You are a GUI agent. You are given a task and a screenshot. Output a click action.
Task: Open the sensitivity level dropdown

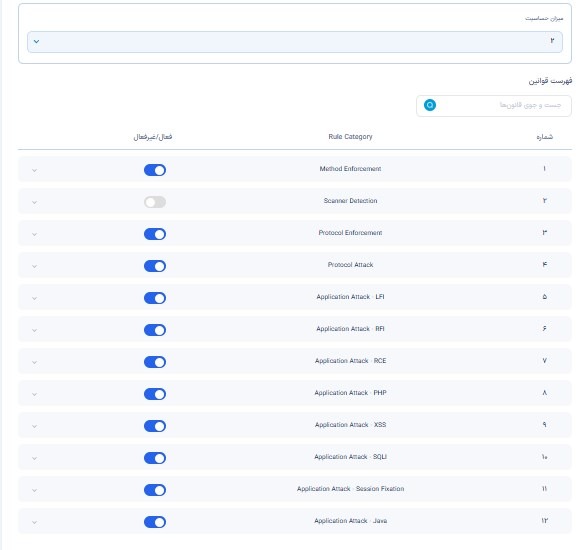[295, 42]
